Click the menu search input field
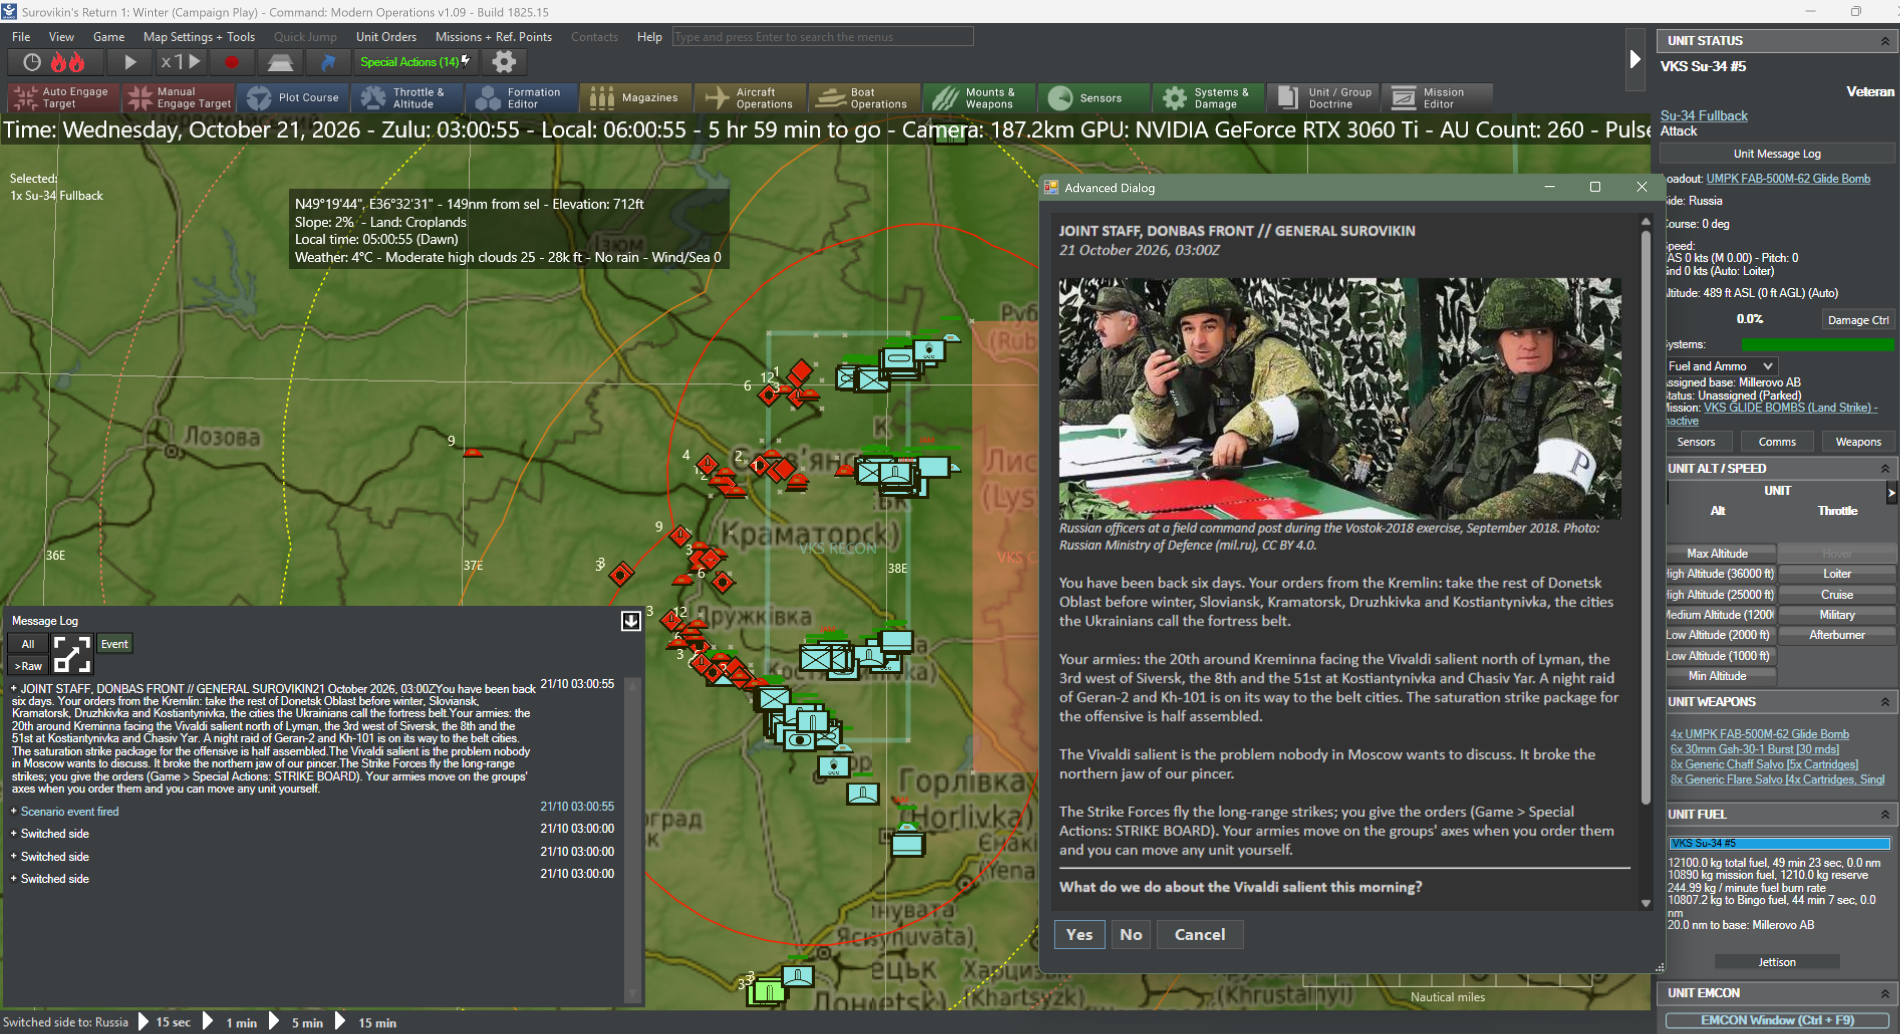The height and width of the screenshot is (1034, 1900). (822, 37)
